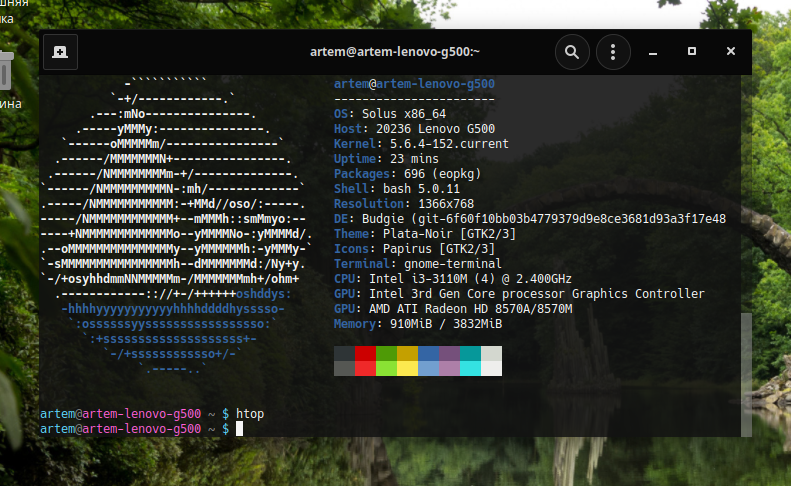Click the dark green color block
Viewport: 791px width, 486px height.
point(386,353)
